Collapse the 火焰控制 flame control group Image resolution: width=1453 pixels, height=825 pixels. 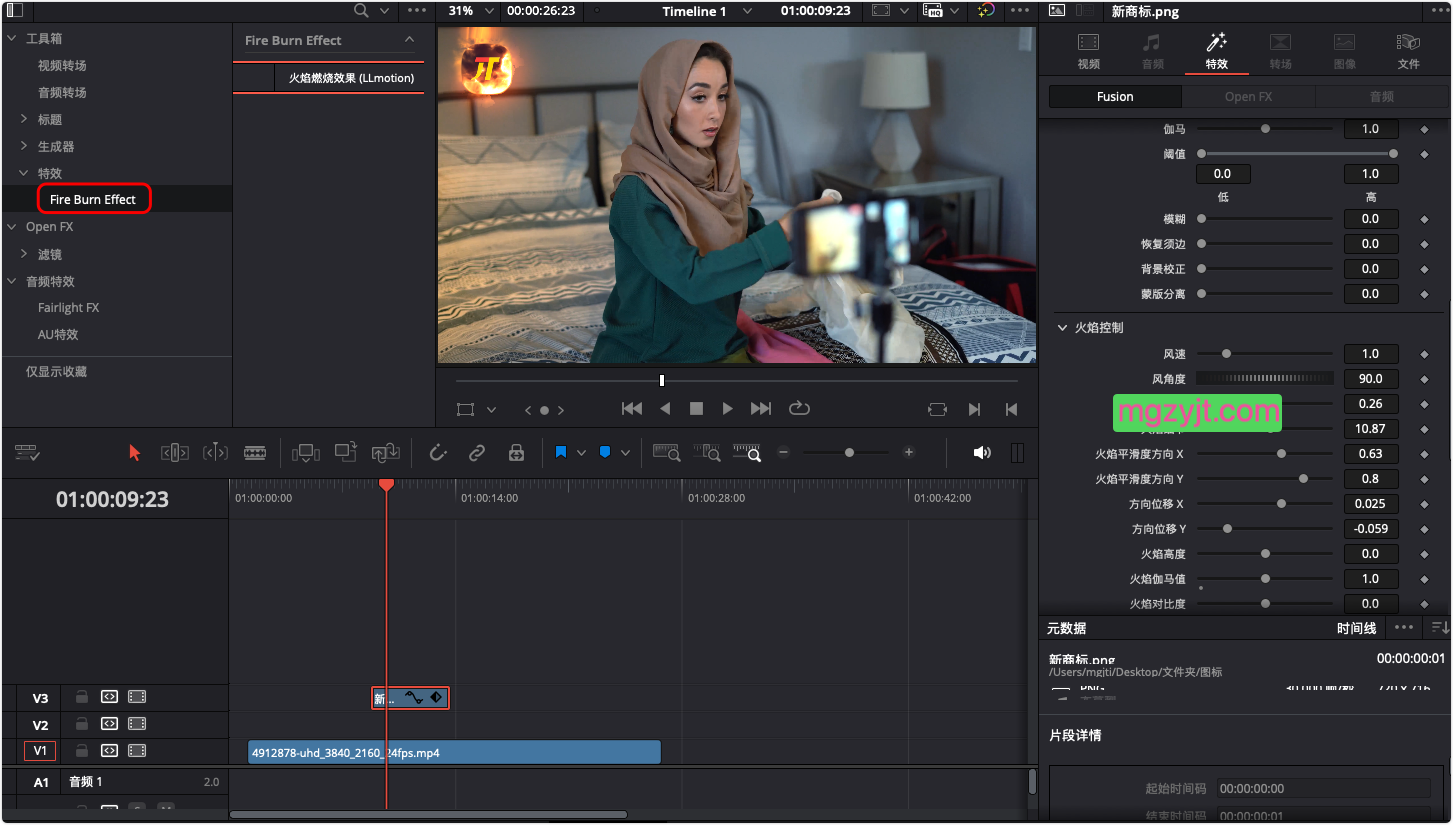pos(1062,328)
